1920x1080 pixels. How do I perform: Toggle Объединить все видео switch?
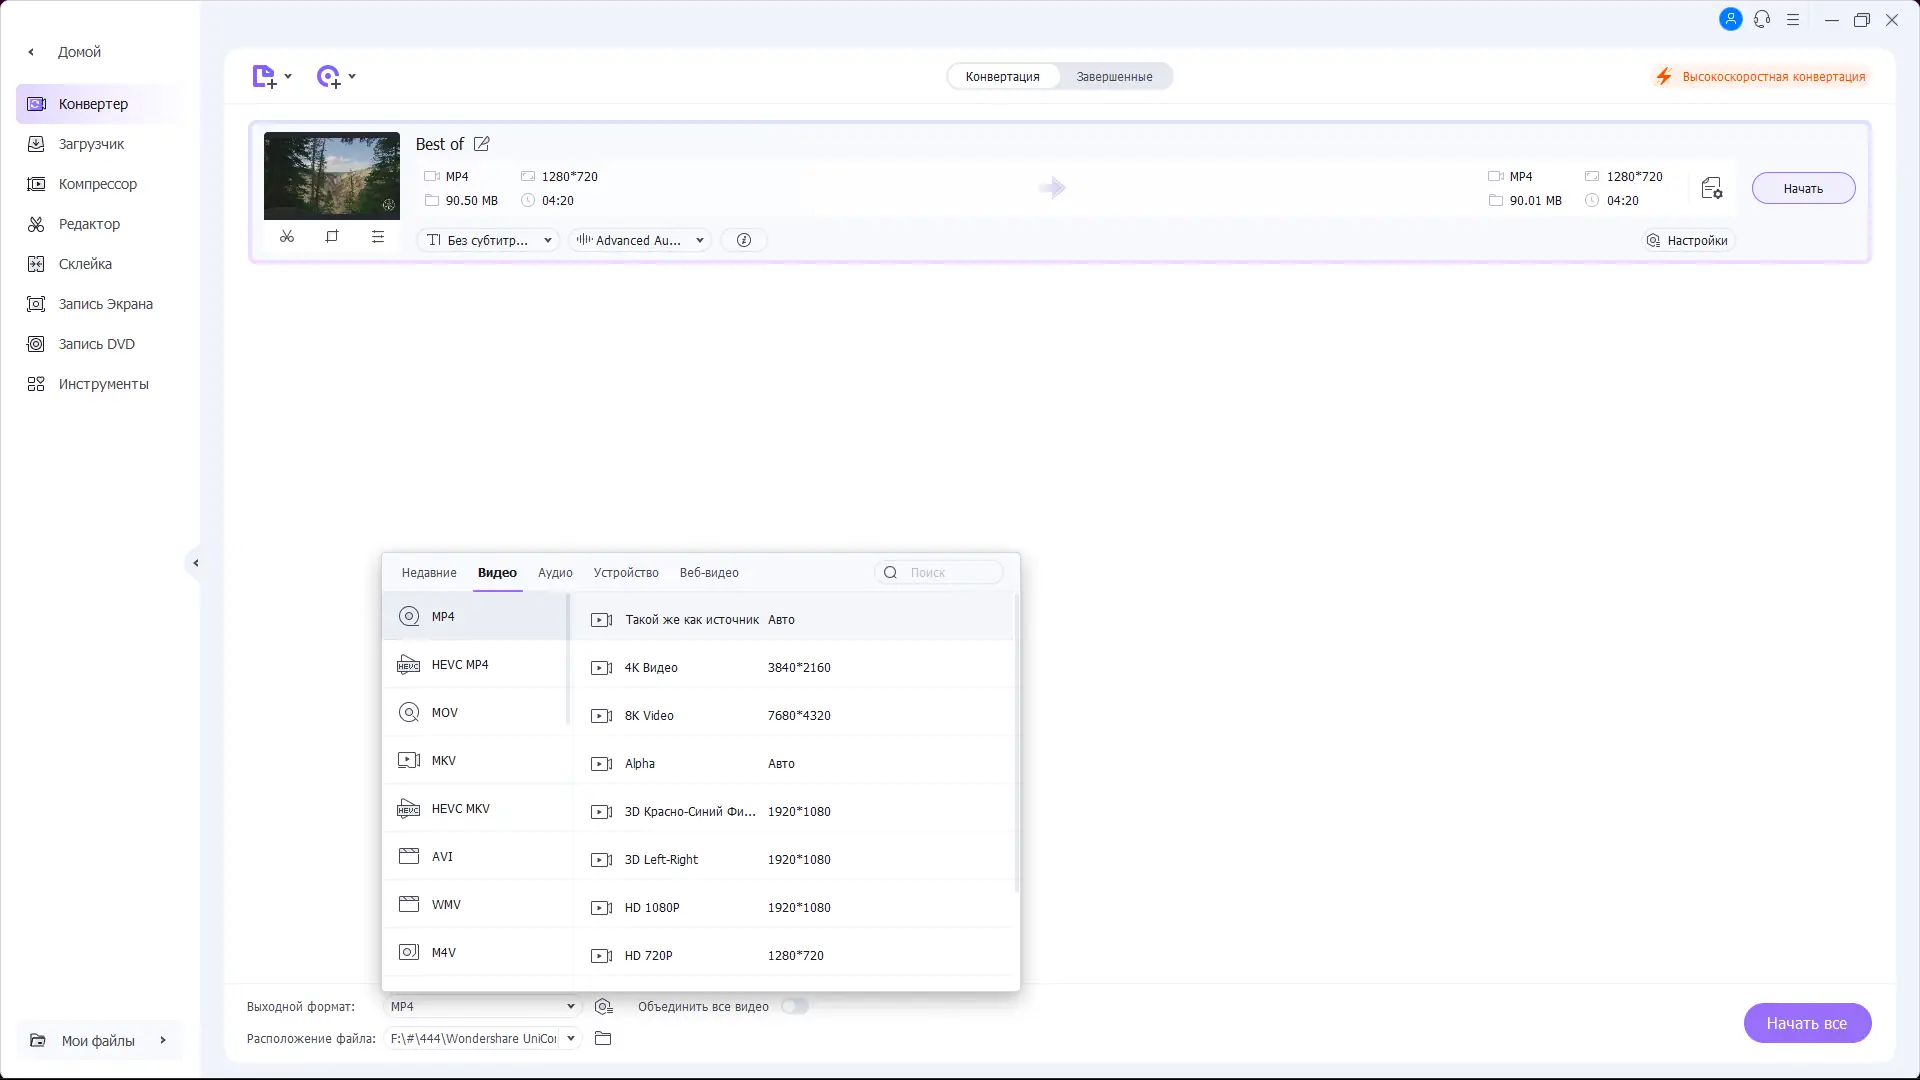click(795, 1007)
